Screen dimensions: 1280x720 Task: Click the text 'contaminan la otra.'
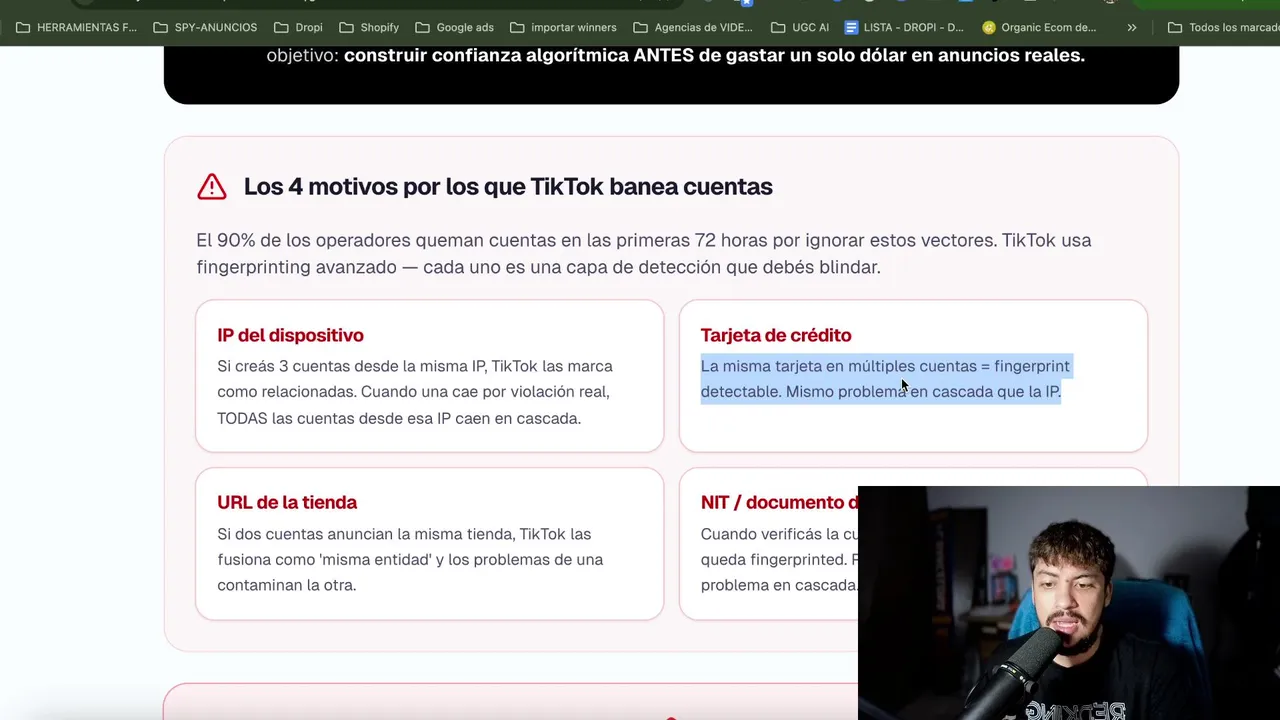click(286, 585)
